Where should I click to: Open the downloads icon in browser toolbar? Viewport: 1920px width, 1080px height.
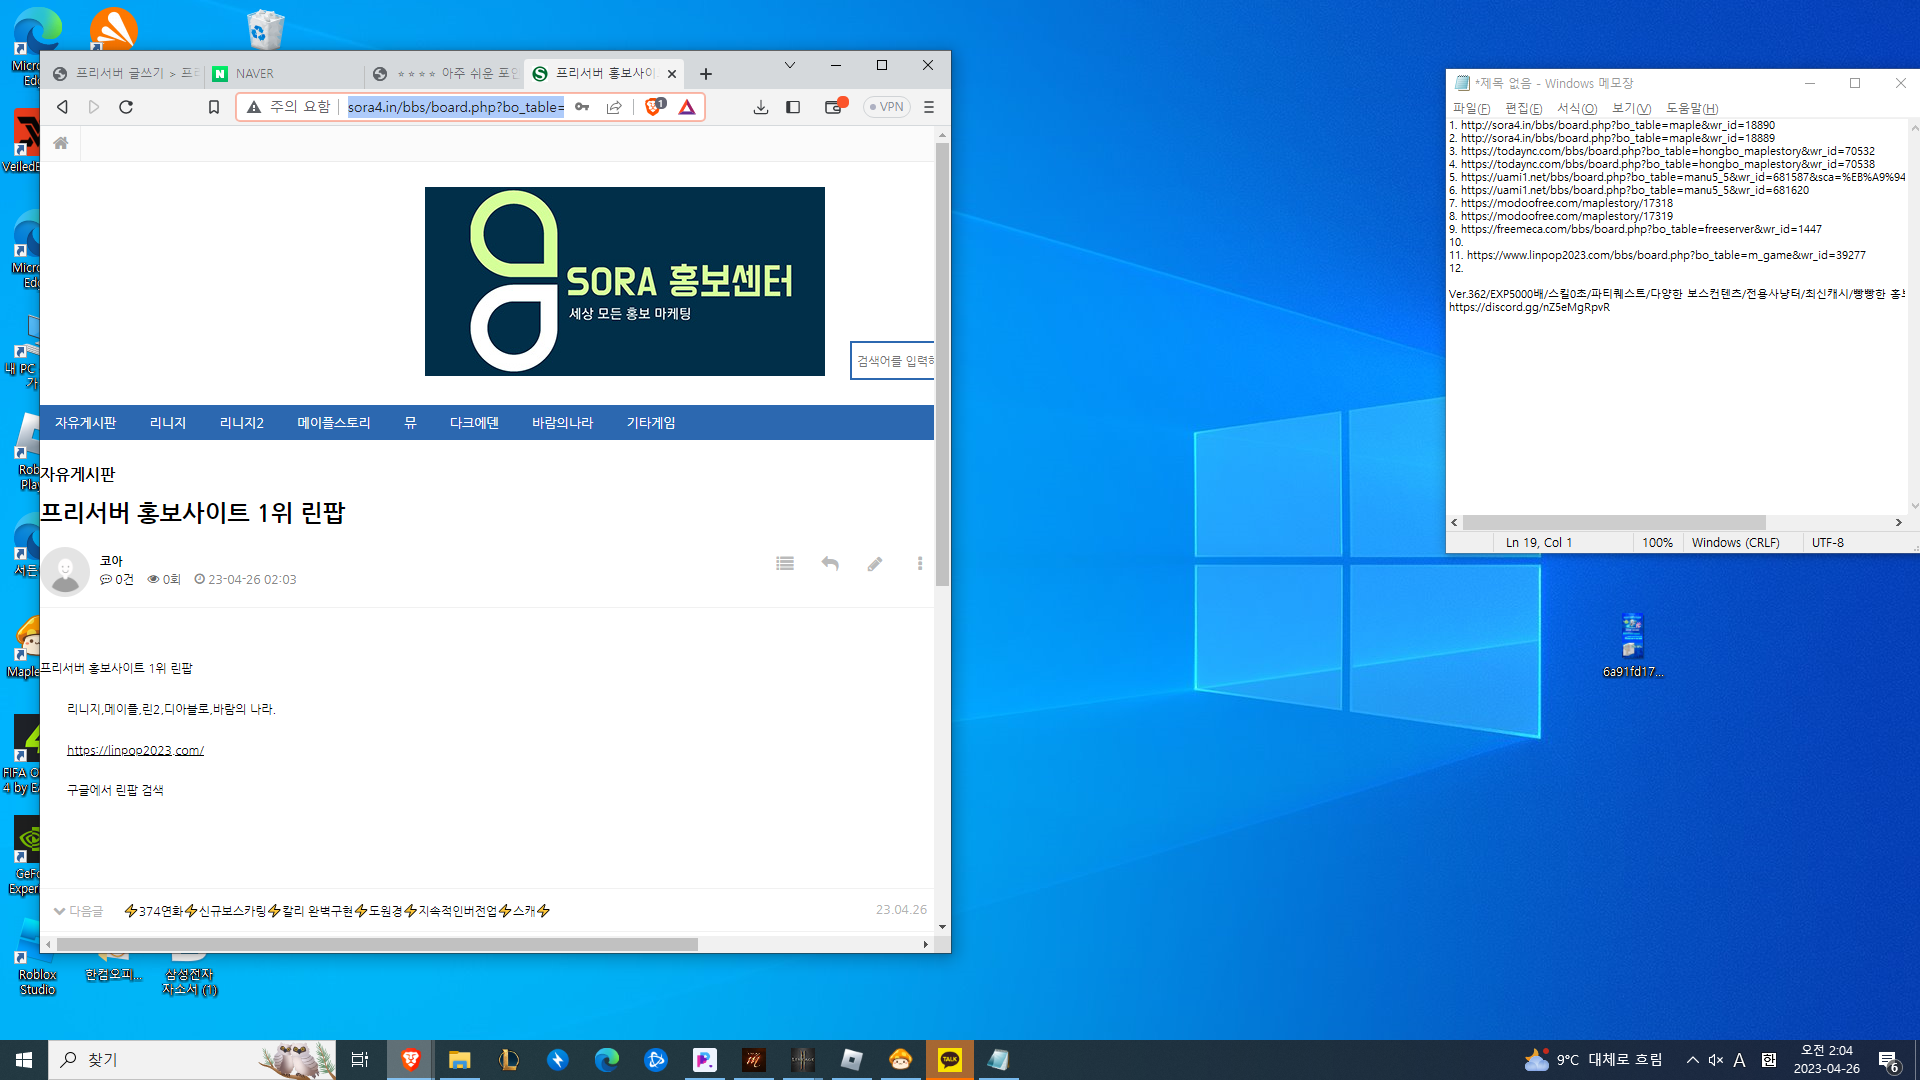(x=761, y=107)
